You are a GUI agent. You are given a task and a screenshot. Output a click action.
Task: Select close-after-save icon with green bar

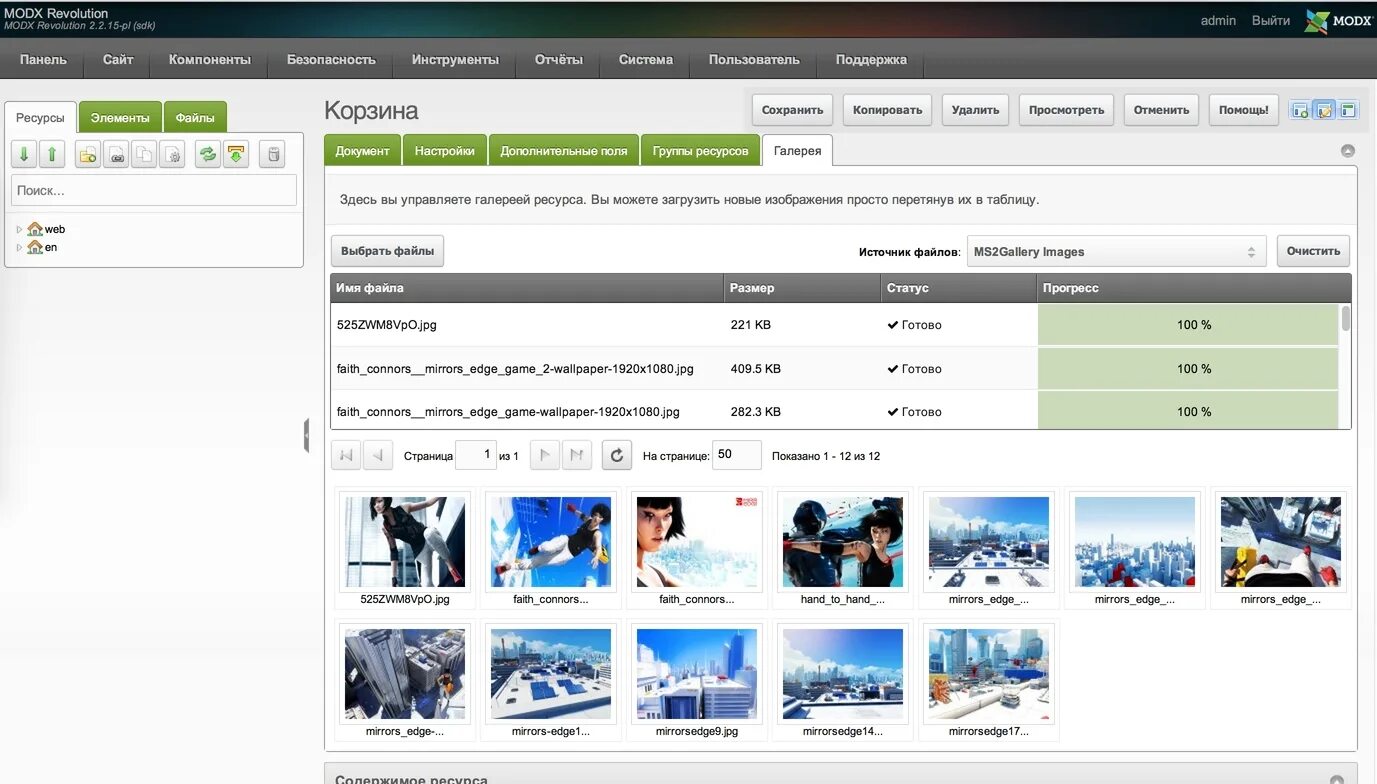point(1348,110)
